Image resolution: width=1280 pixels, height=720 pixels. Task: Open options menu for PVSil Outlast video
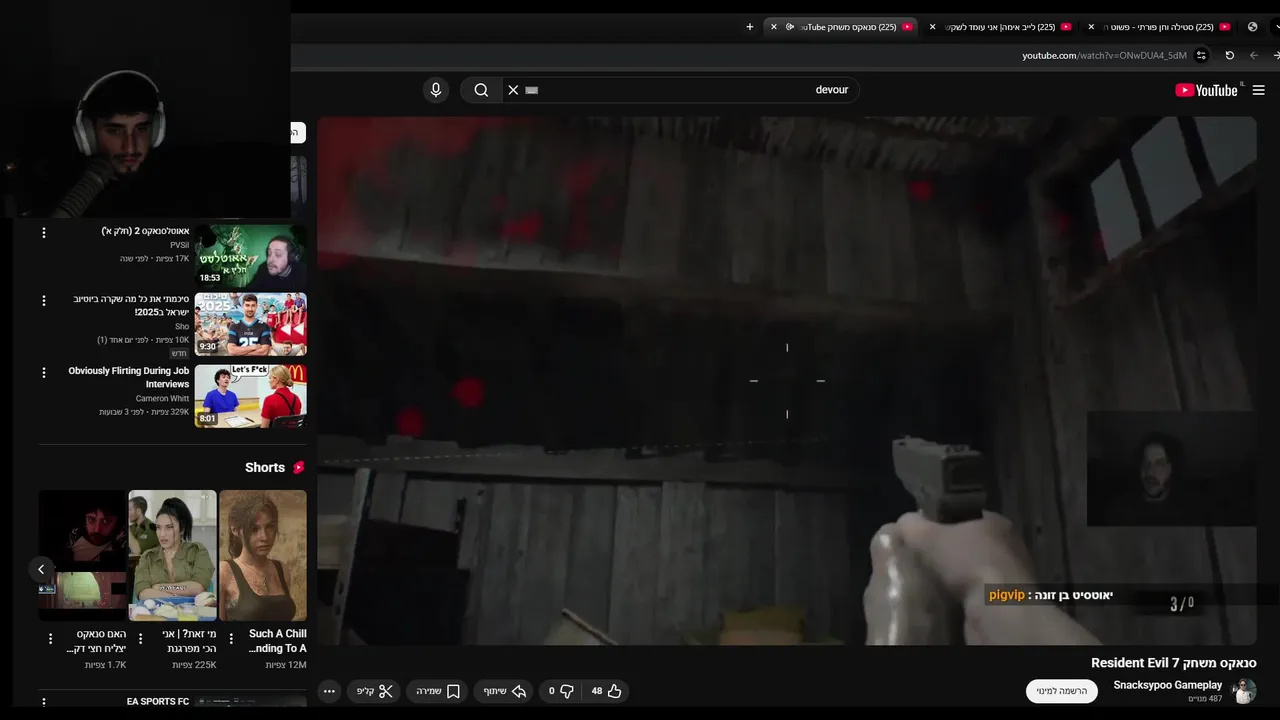[43, 233]
